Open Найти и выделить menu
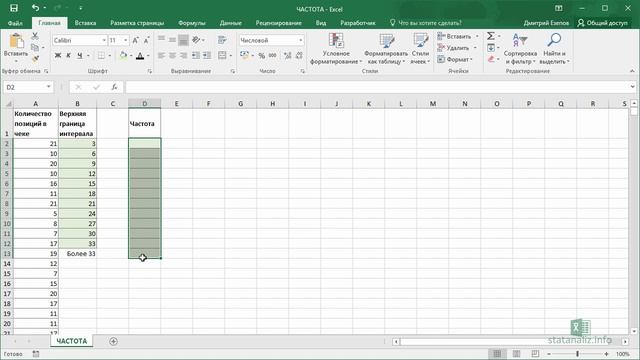The image size is (640, 360). tap(554, 49)
